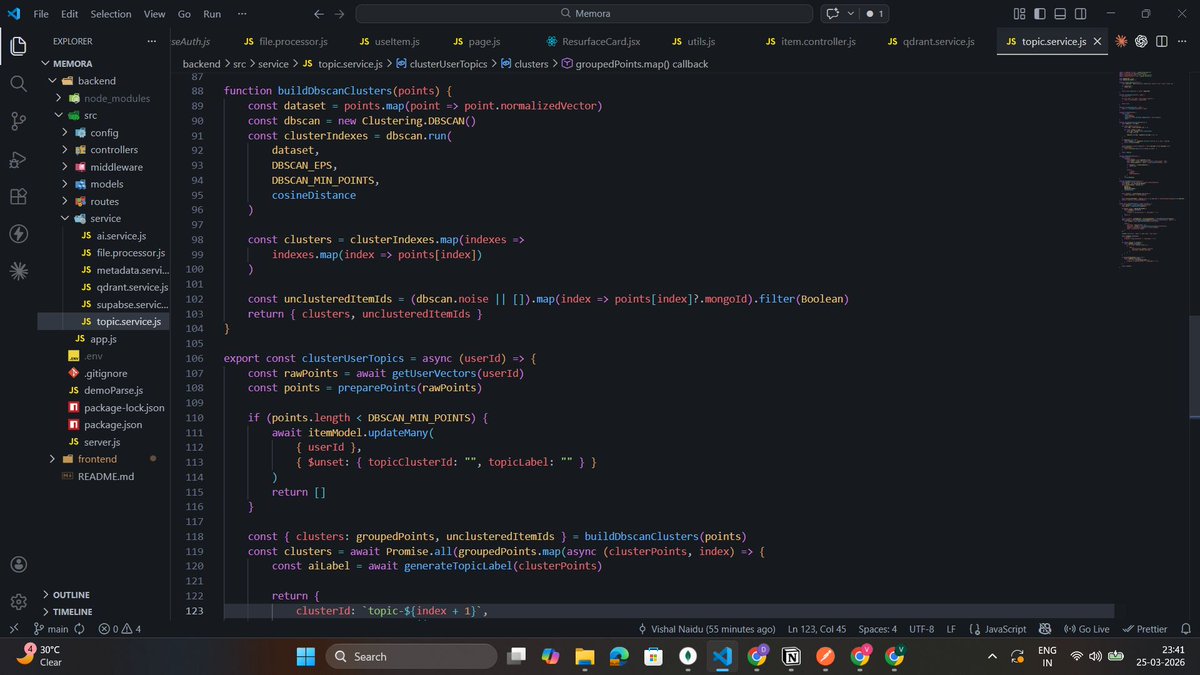The image size is (1200, 675).
Task: Open the Accounts icon in the activity bar
Action: [18, 565]
